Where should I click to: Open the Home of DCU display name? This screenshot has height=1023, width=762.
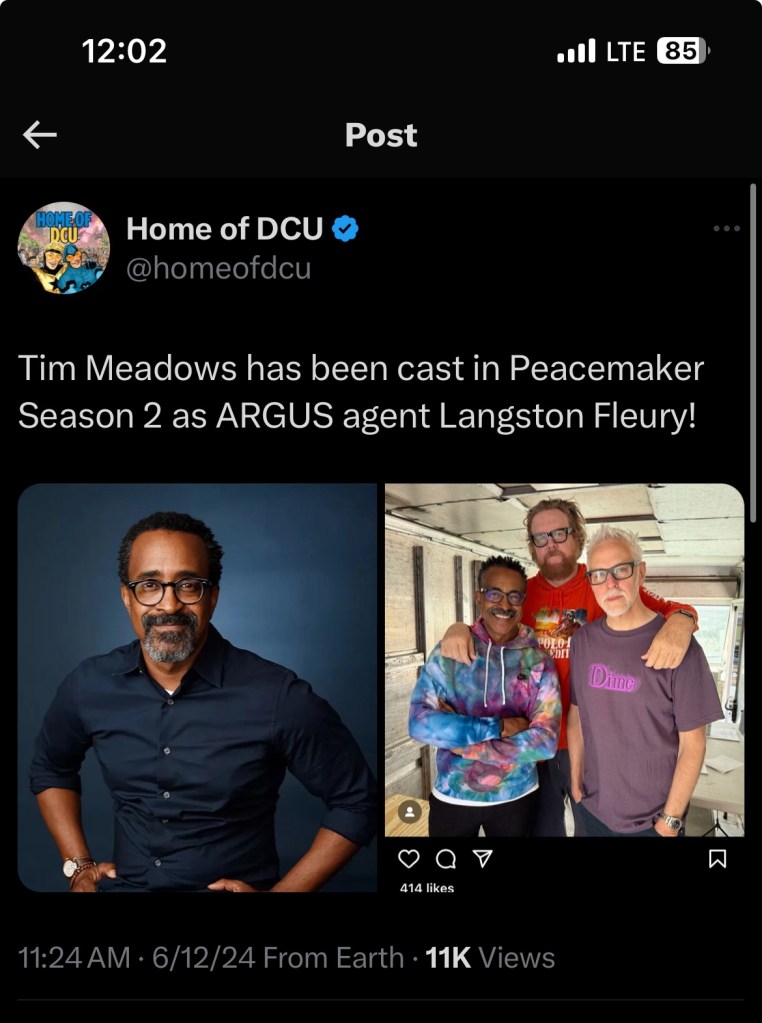(x=224, y=228)
